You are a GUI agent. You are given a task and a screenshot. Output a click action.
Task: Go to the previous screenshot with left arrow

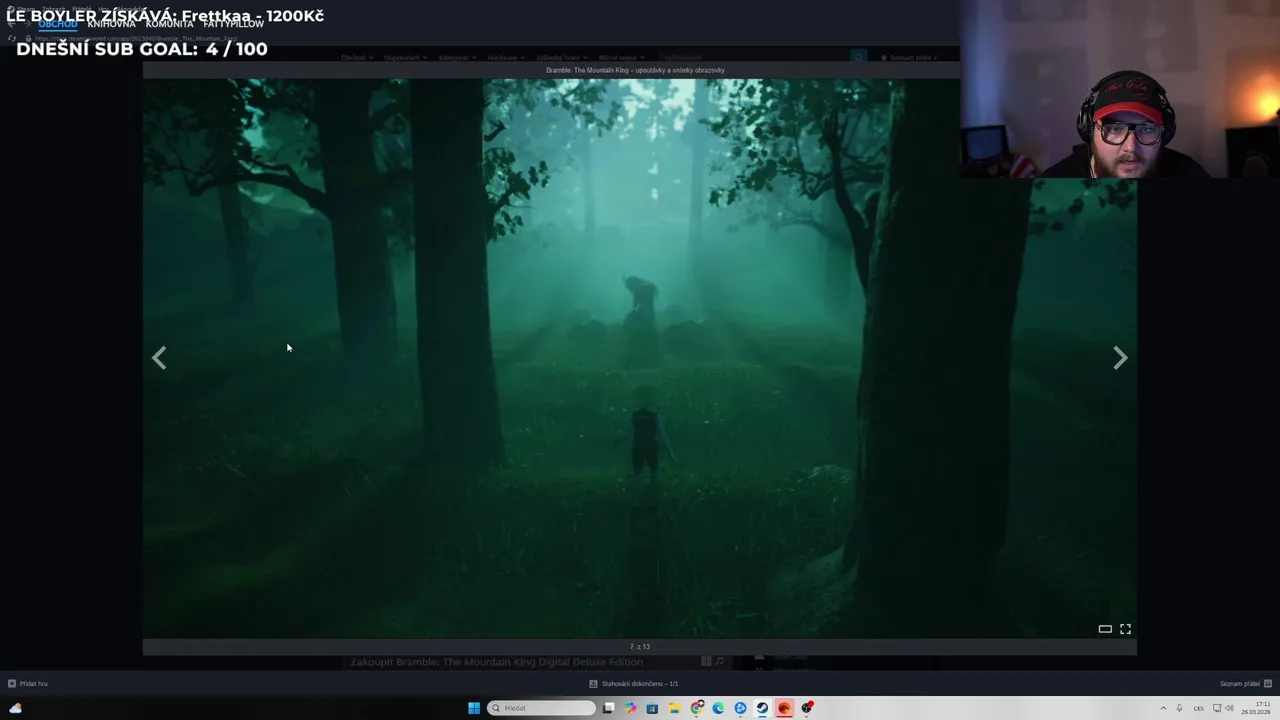(159, 358)
